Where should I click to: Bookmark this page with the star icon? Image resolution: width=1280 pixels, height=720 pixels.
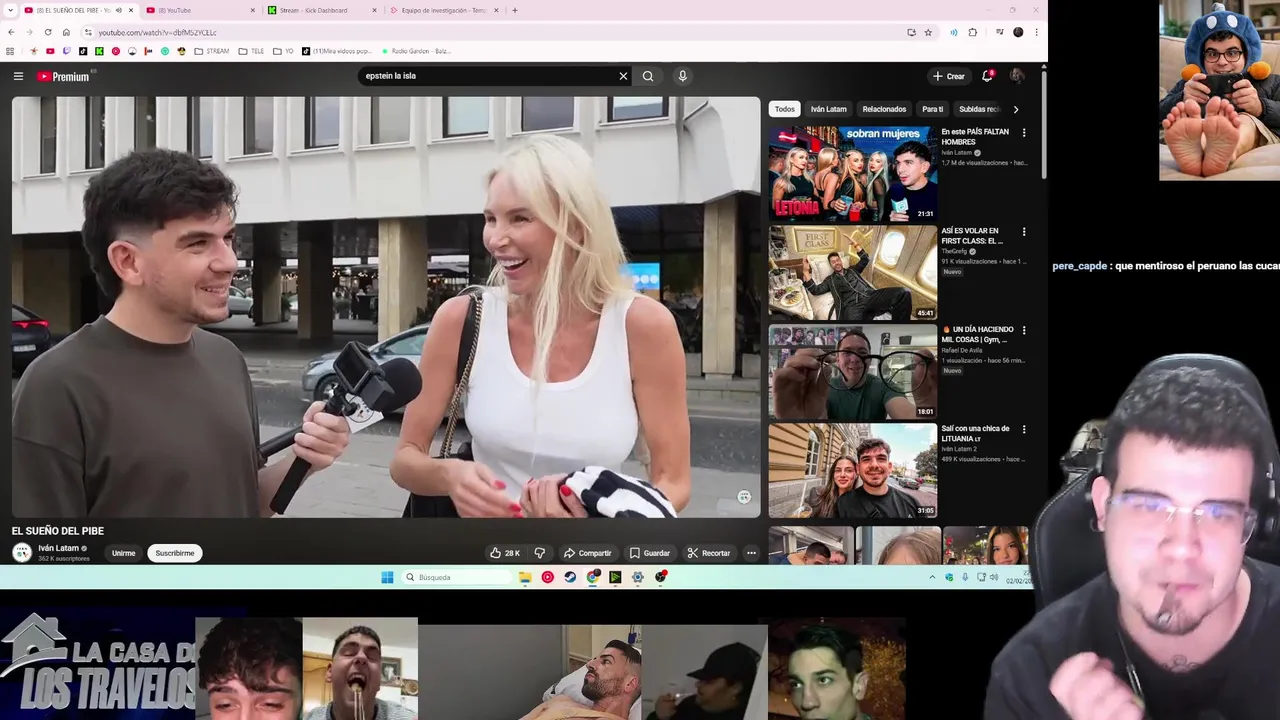(928, 32)
